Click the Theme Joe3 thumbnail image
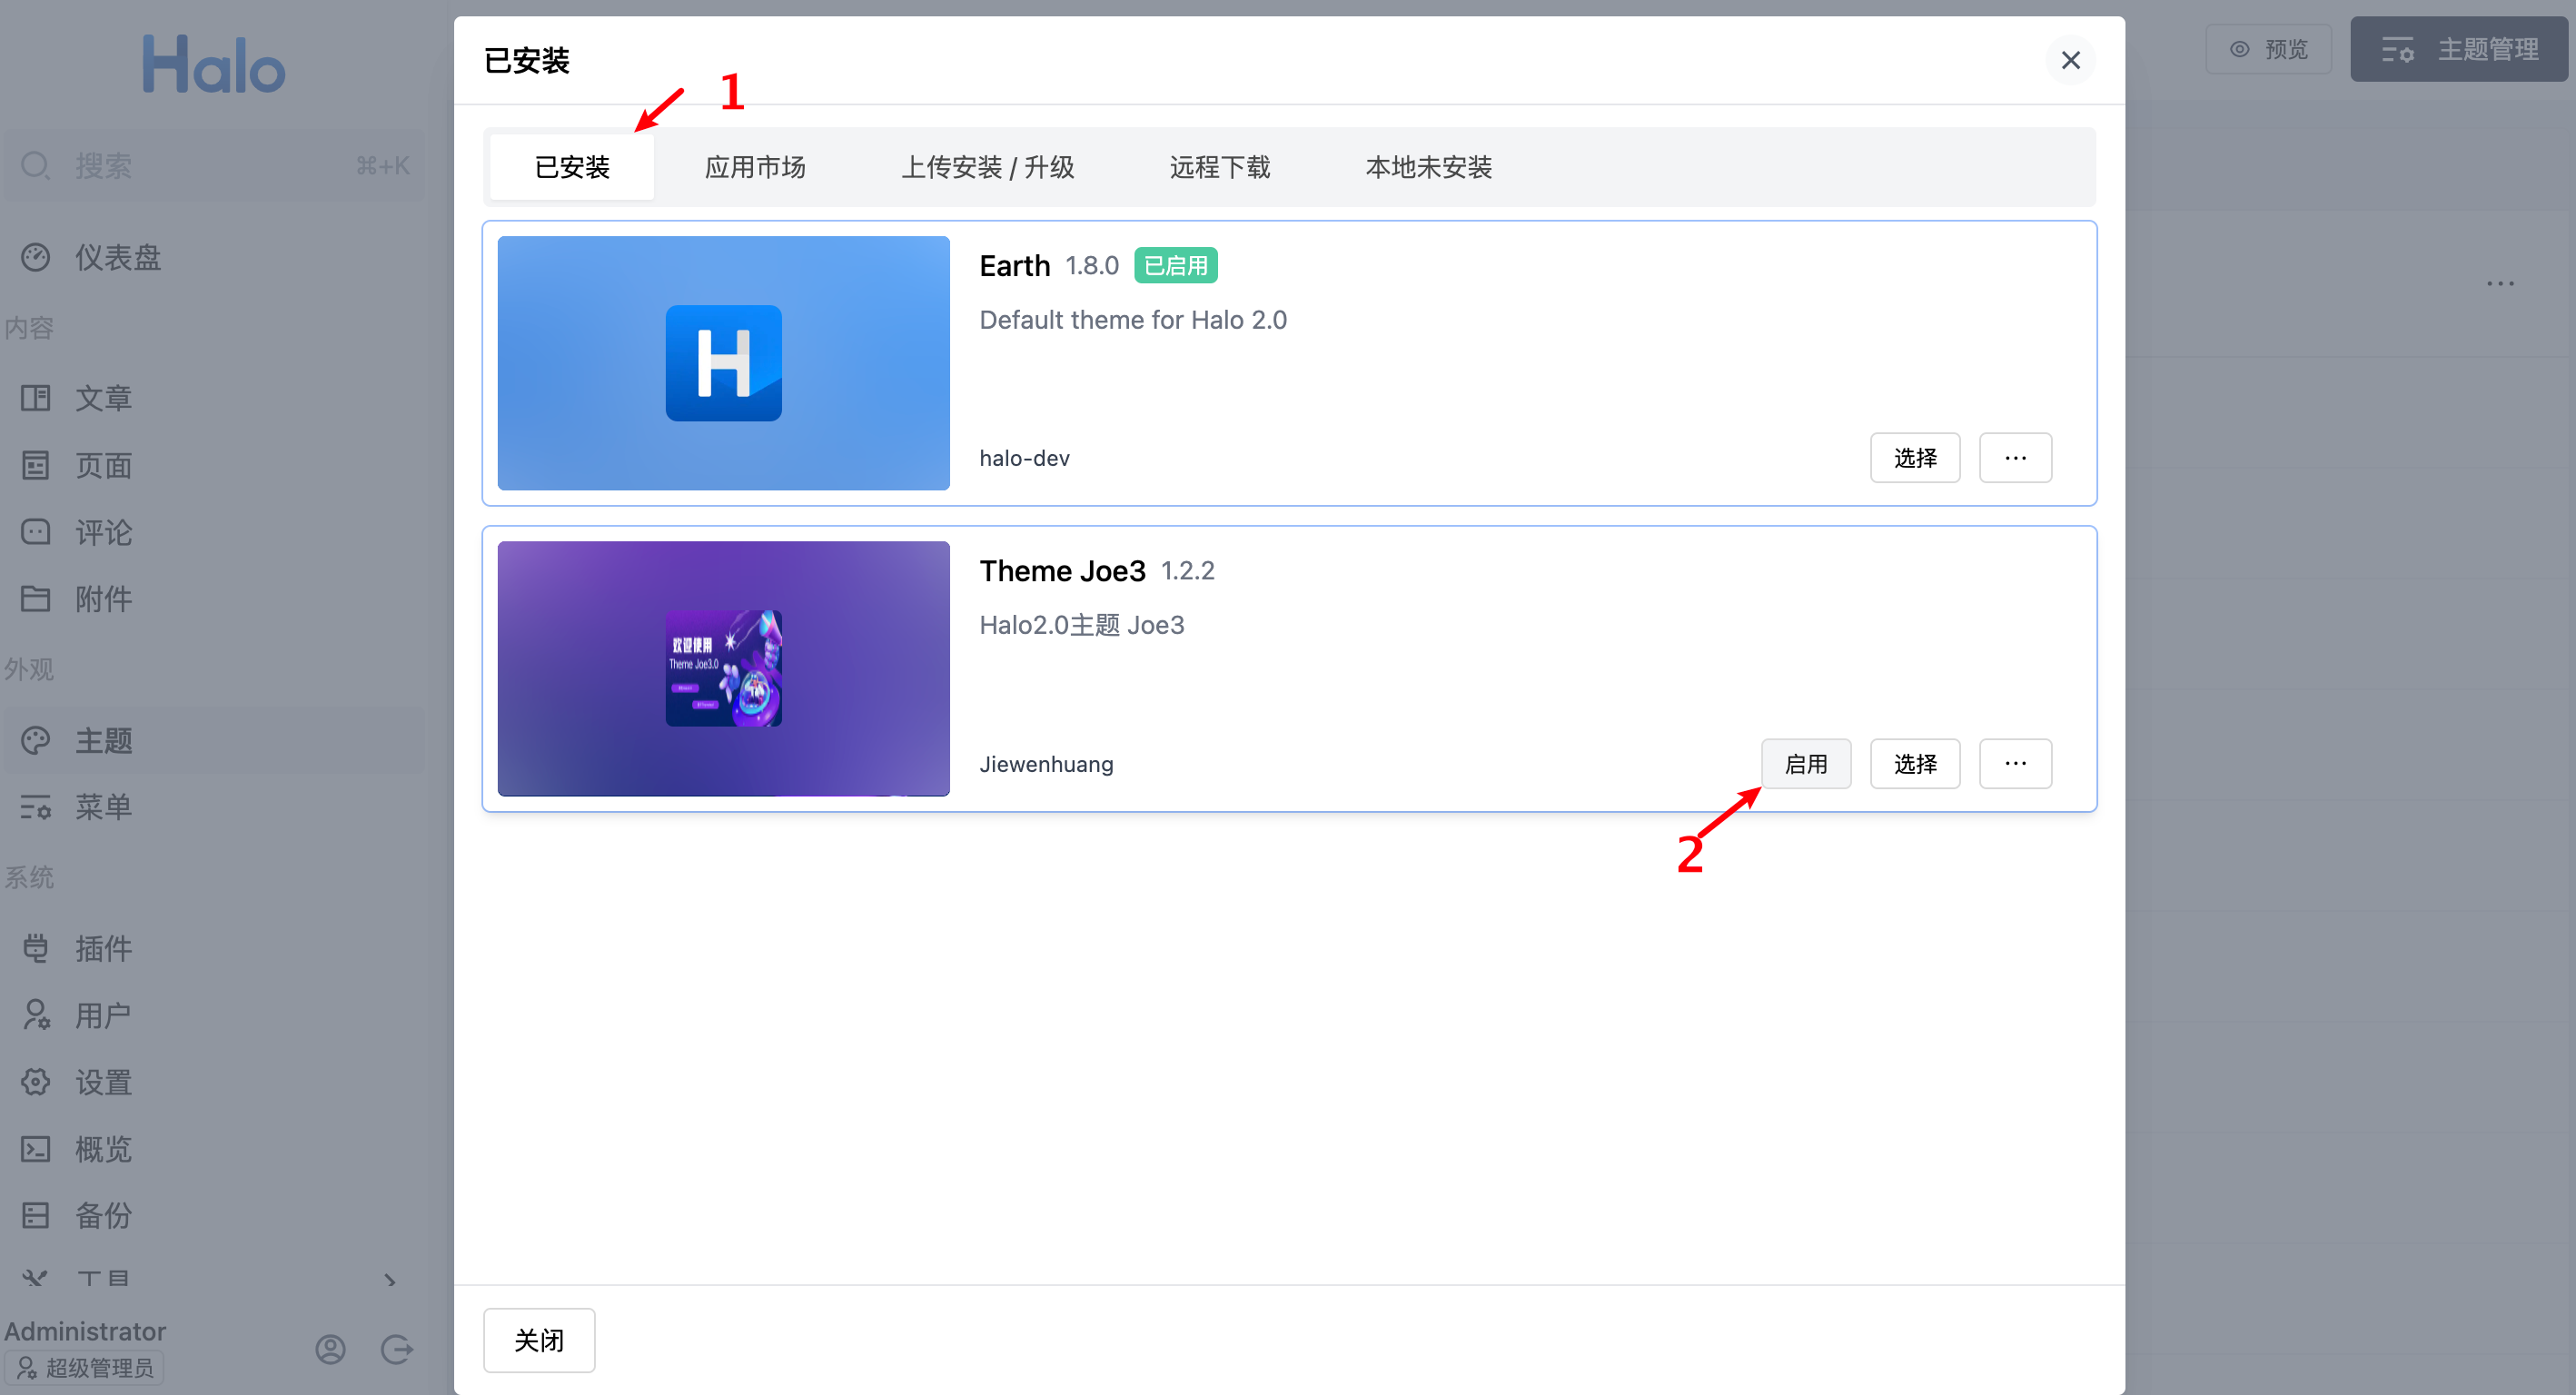 click(x=723, y=668)
